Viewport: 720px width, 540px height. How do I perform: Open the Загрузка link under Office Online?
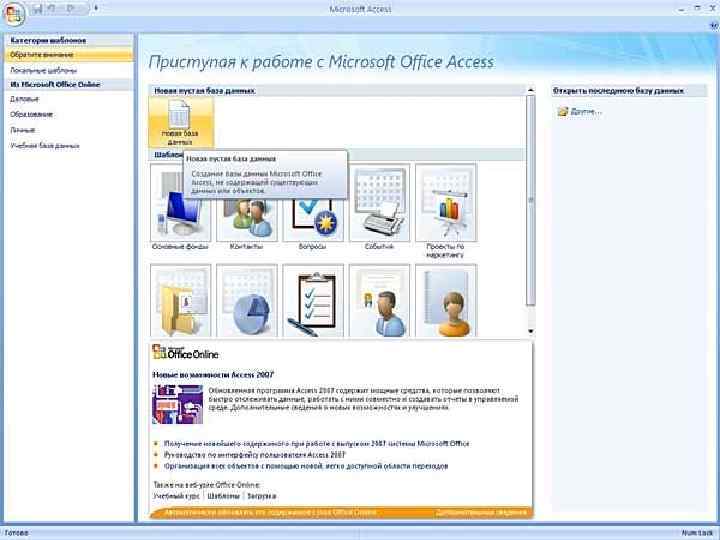262,496
